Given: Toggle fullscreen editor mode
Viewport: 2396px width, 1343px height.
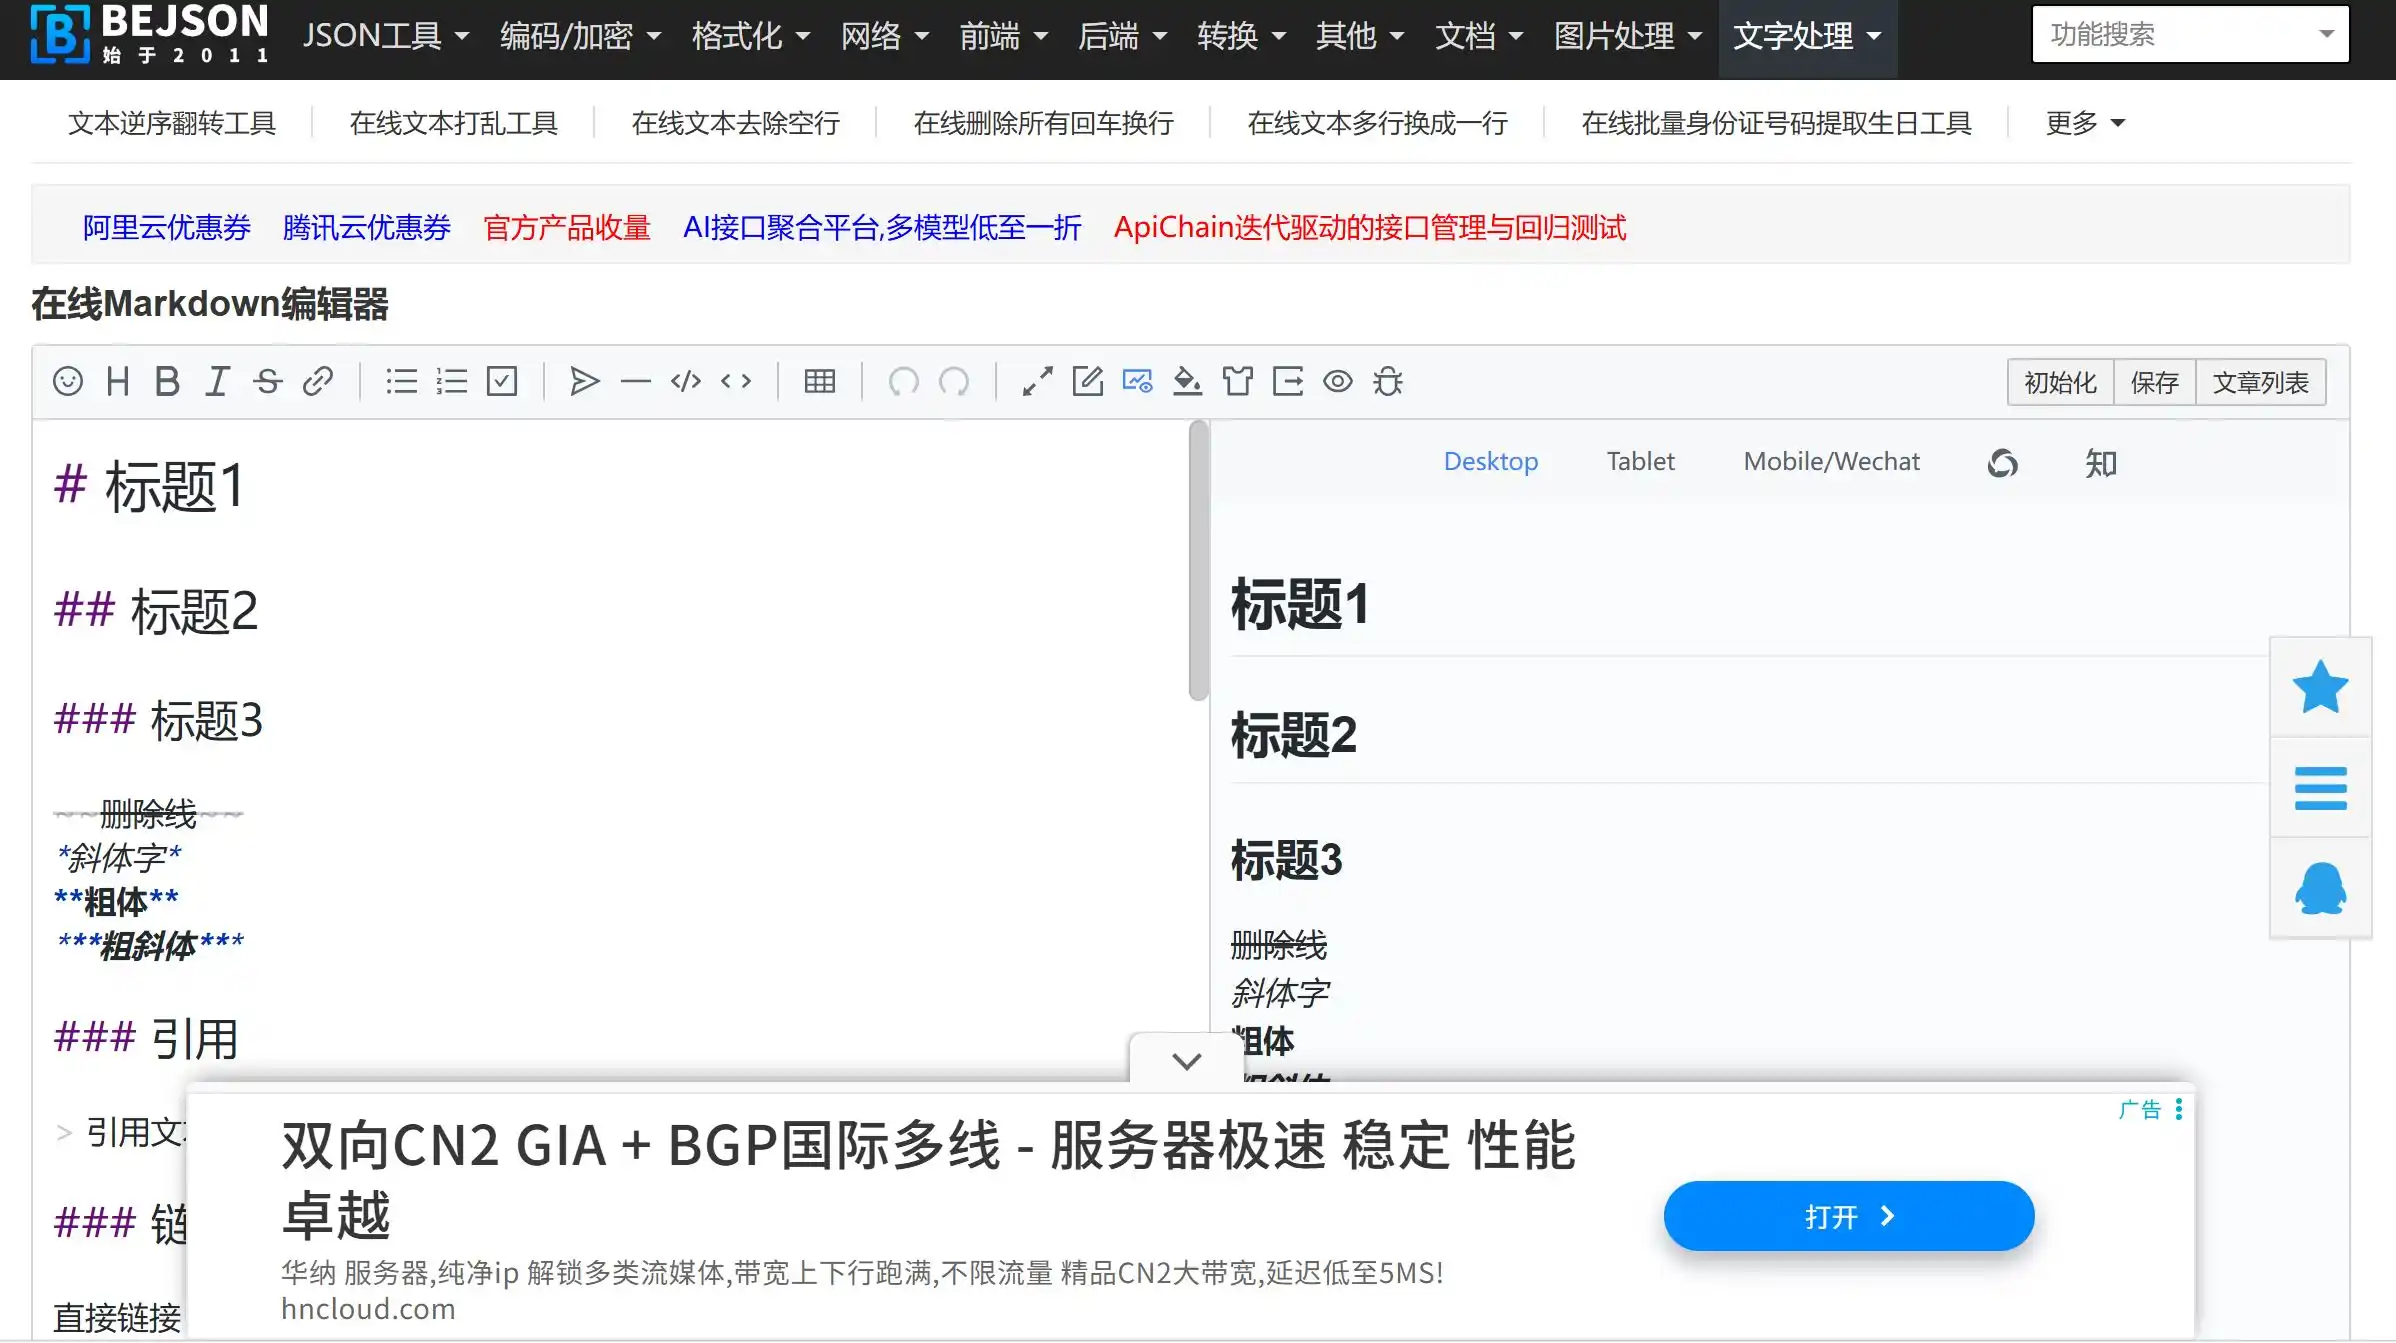Looking at the screenshot, I should 1037,381.
